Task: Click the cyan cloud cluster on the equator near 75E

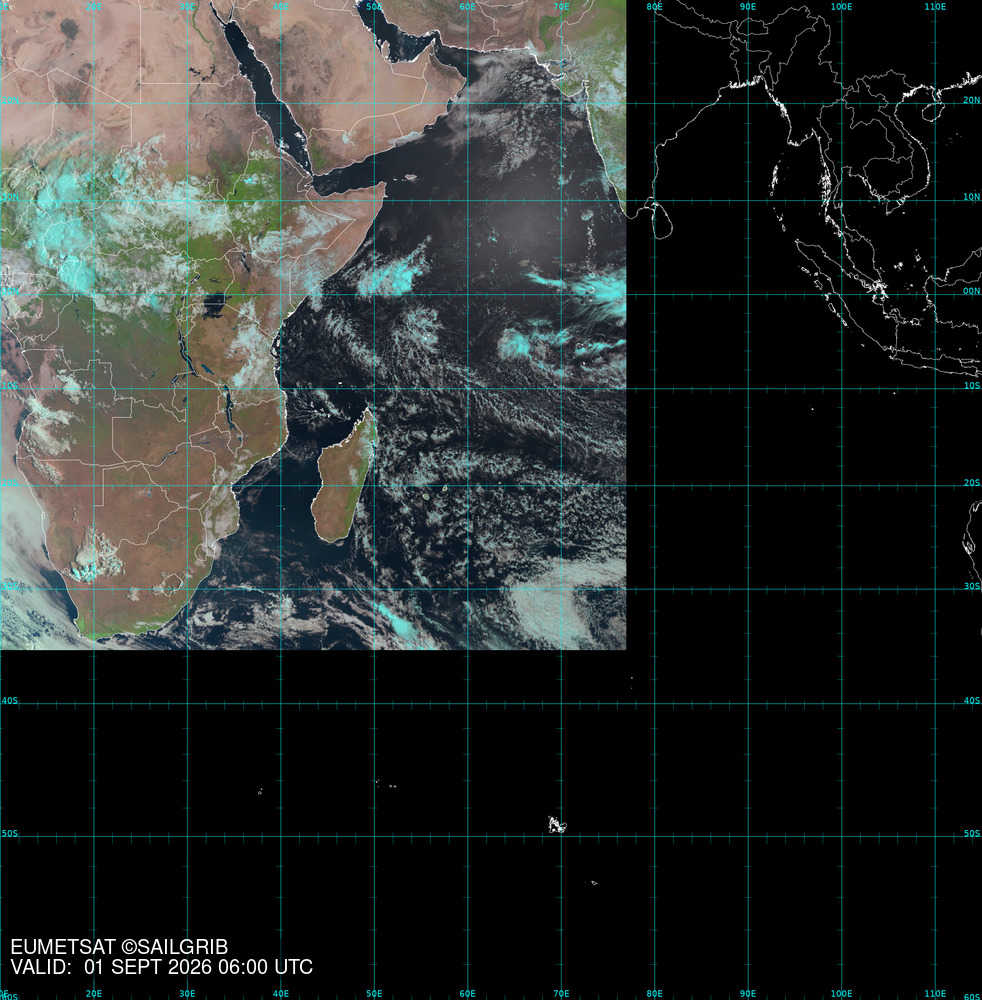Action: [598, 288]
